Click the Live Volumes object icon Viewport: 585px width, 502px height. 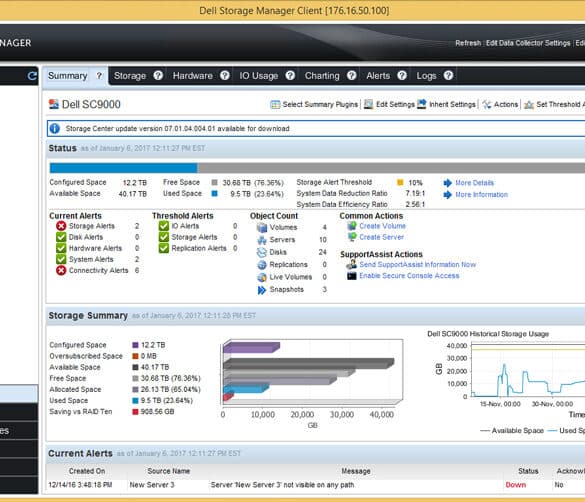262,277
